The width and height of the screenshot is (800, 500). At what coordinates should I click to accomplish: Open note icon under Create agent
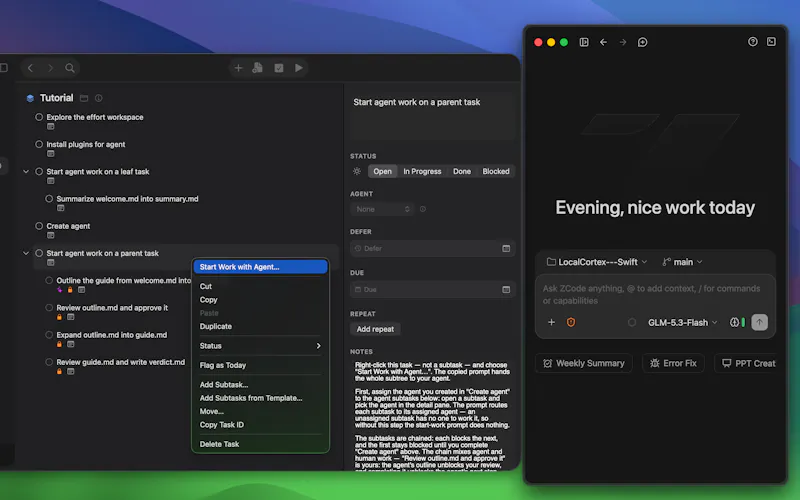point(51,235)
